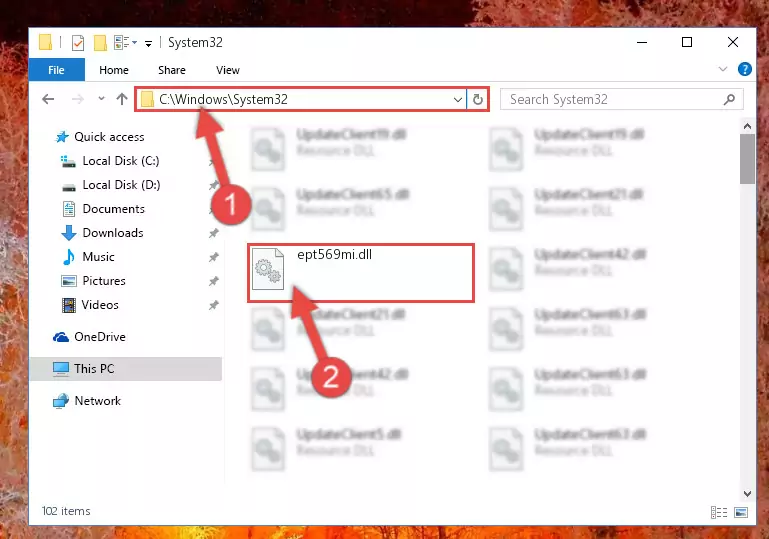Open the View ribbon tab
769x539 pixels.
(x=228, y=70)
